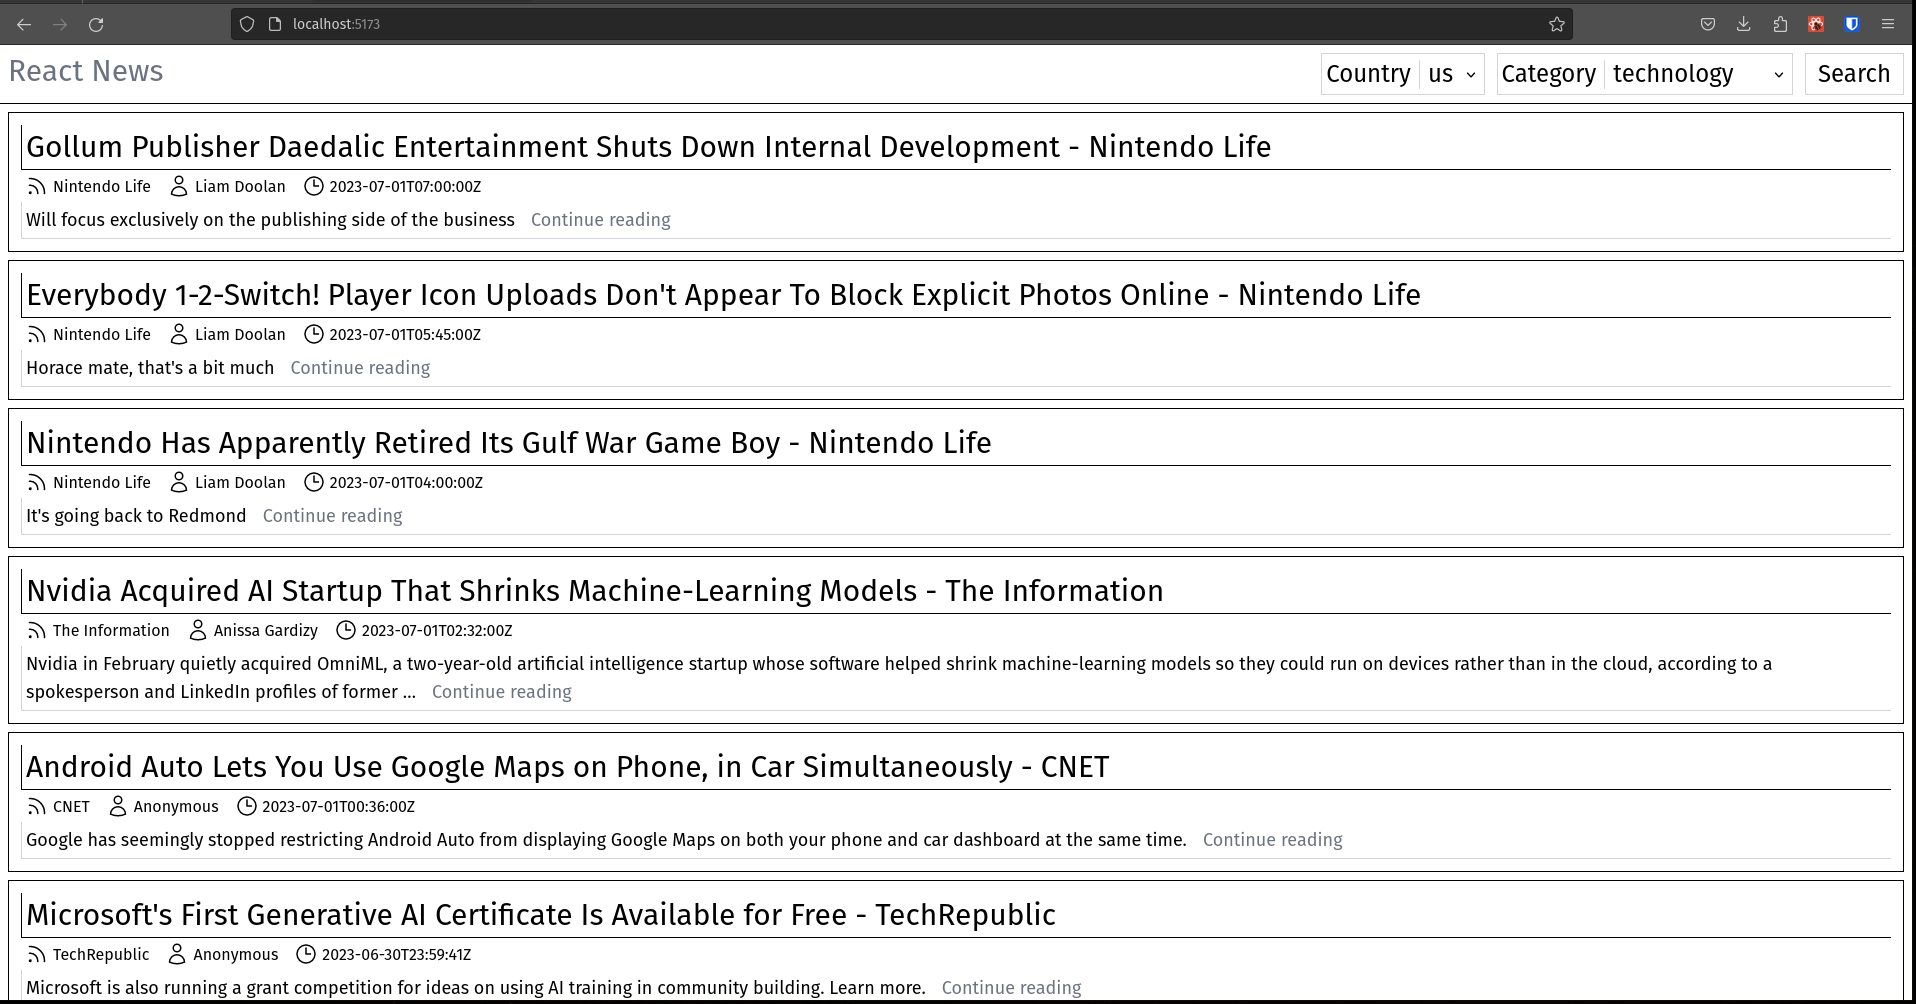The image size is (1916, 1004).
Task: Open the browser hamburger menu
Action: [x=1888, y=24]
